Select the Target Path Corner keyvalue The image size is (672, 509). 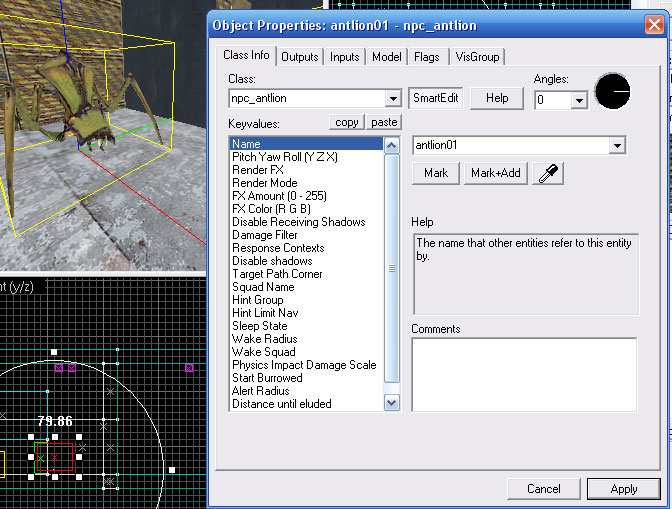pyautogui.click(x=306, y=274)
